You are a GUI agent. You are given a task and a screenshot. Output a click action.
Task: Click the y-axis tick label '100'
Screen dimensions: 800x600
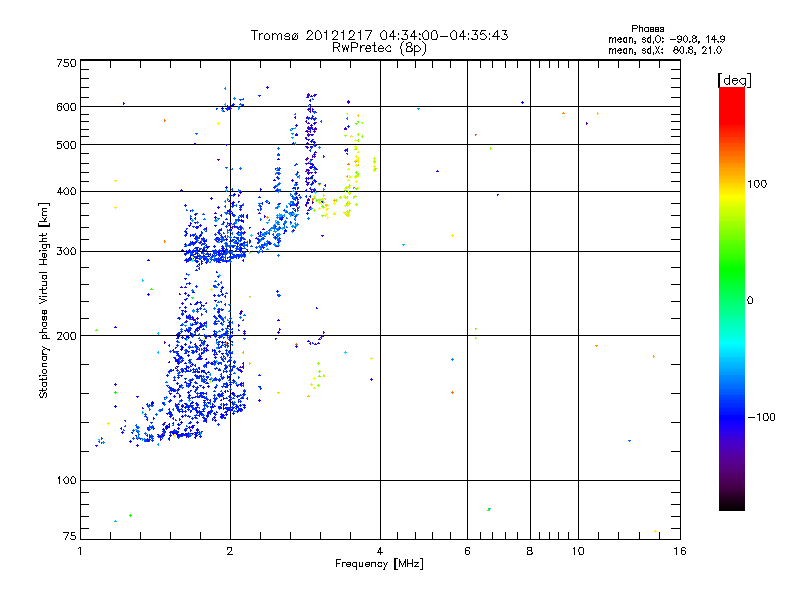point(66,481)
